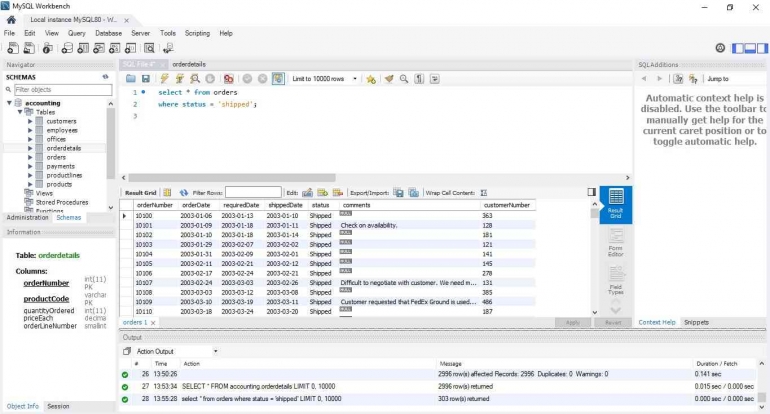770x414 pixels.
Task: Beautify the SQL with broom icon
Action: point(389,79)
